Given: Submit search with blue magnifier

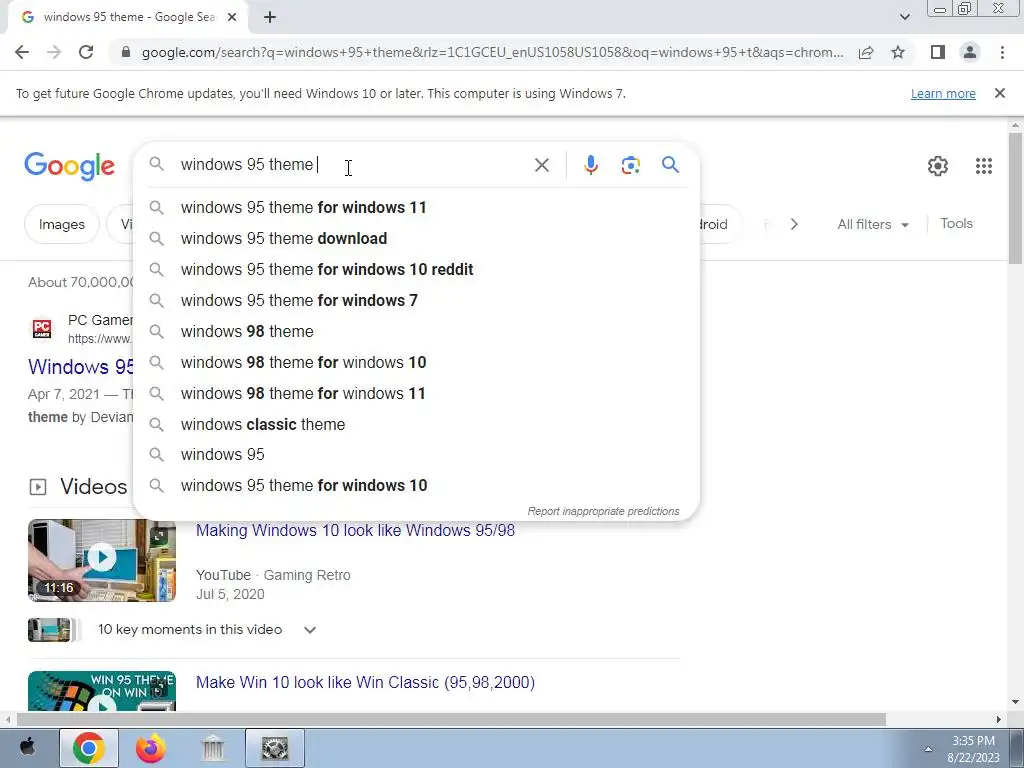Looking at the screenshot, I should [671, 165].
